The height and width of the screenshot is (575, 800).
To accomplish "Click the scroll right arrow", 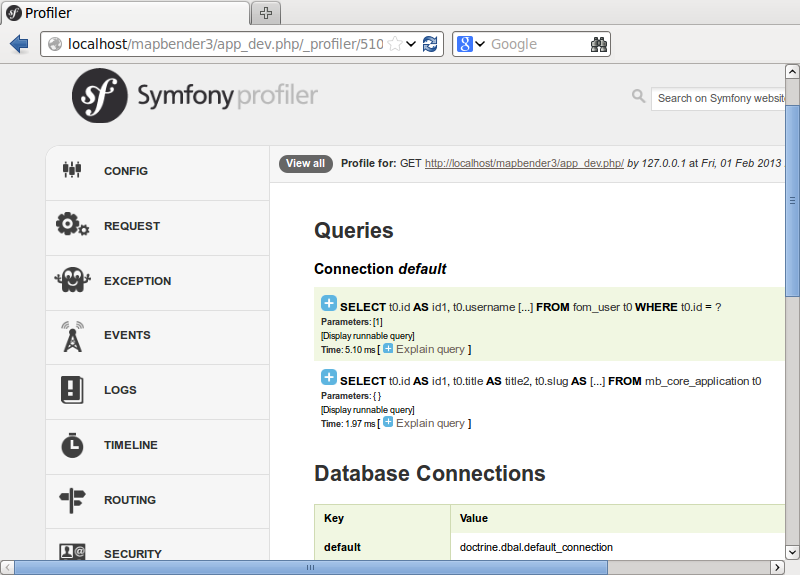I will [x=777, y=567].
